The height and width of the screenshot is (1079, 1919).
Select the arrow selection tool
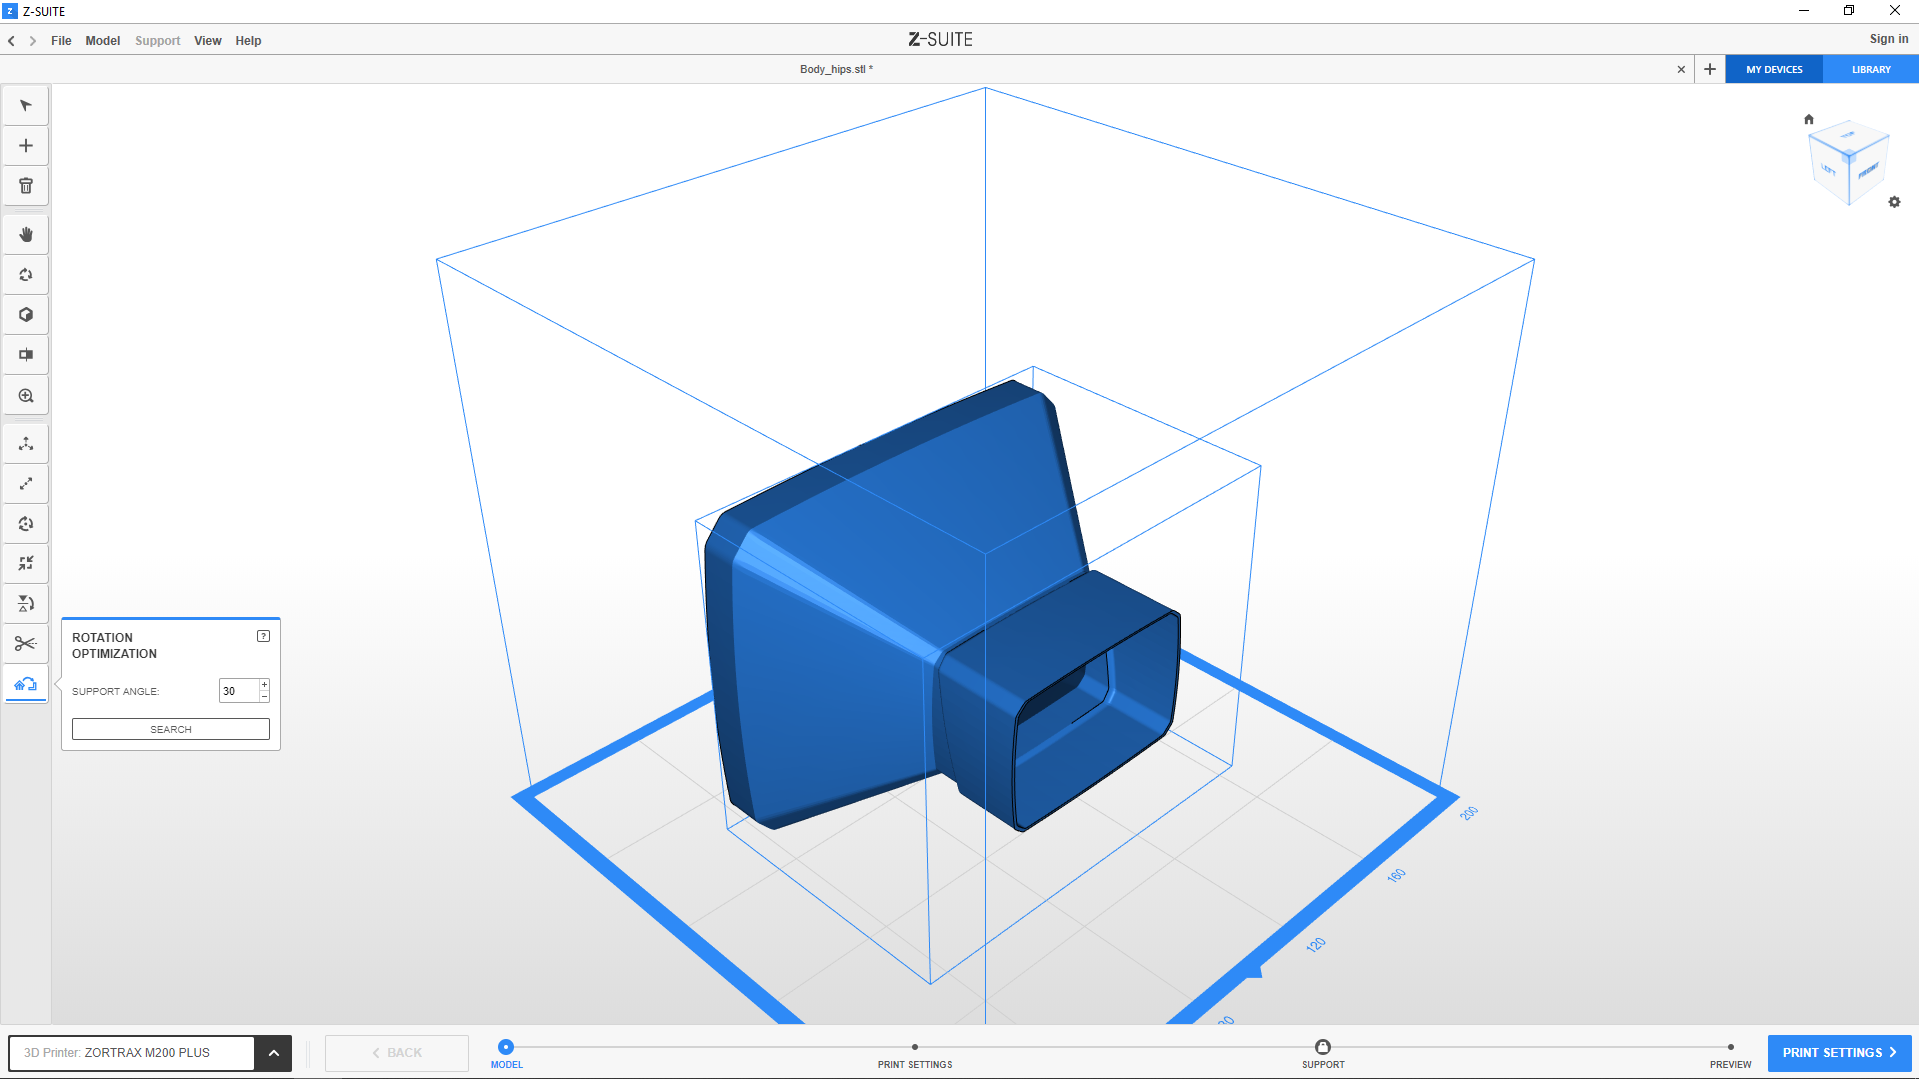26,106
